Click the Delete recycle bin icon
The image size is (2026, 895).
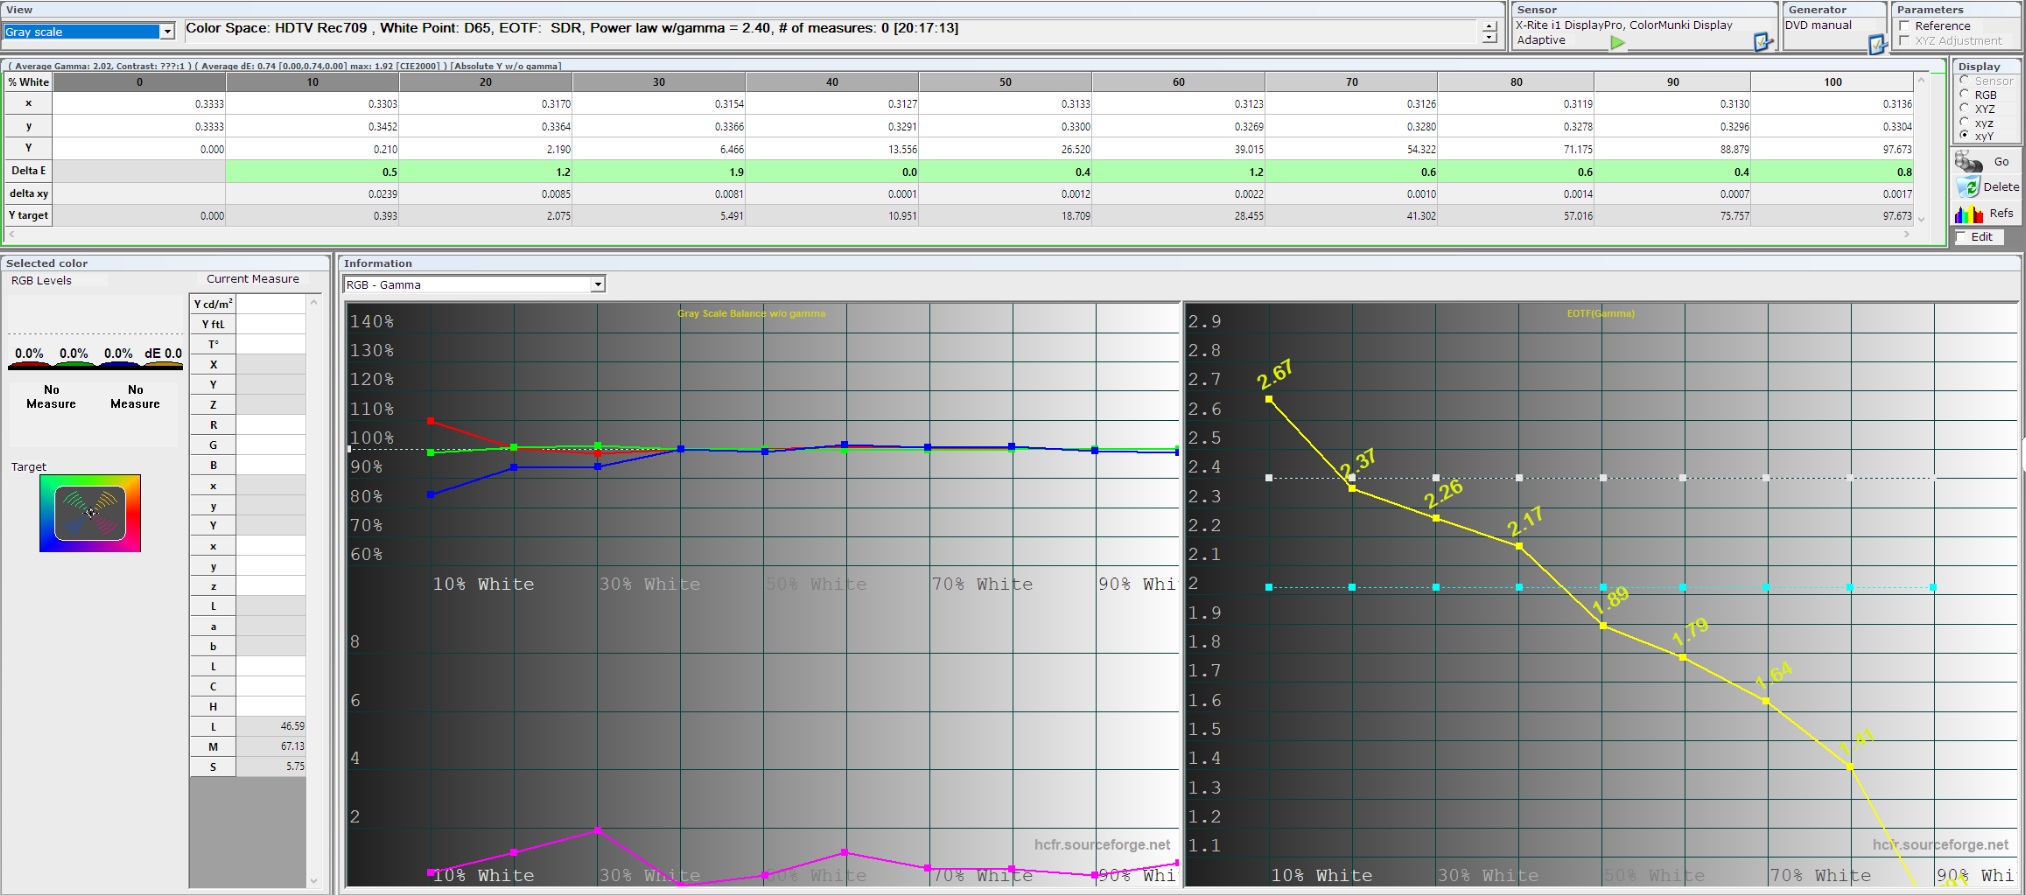tap(1967, 187)
